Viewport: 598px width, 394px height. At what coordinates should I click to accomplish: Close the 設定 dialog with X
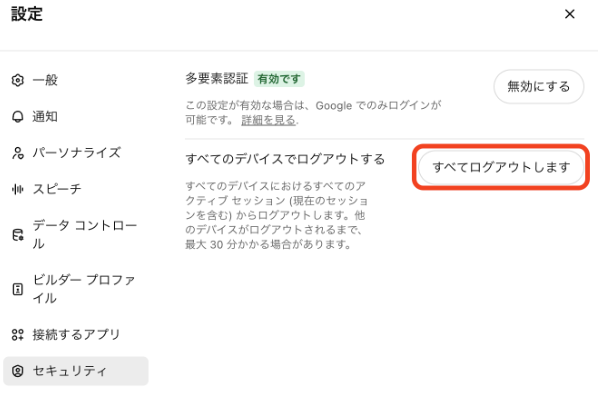coord(570,14)
